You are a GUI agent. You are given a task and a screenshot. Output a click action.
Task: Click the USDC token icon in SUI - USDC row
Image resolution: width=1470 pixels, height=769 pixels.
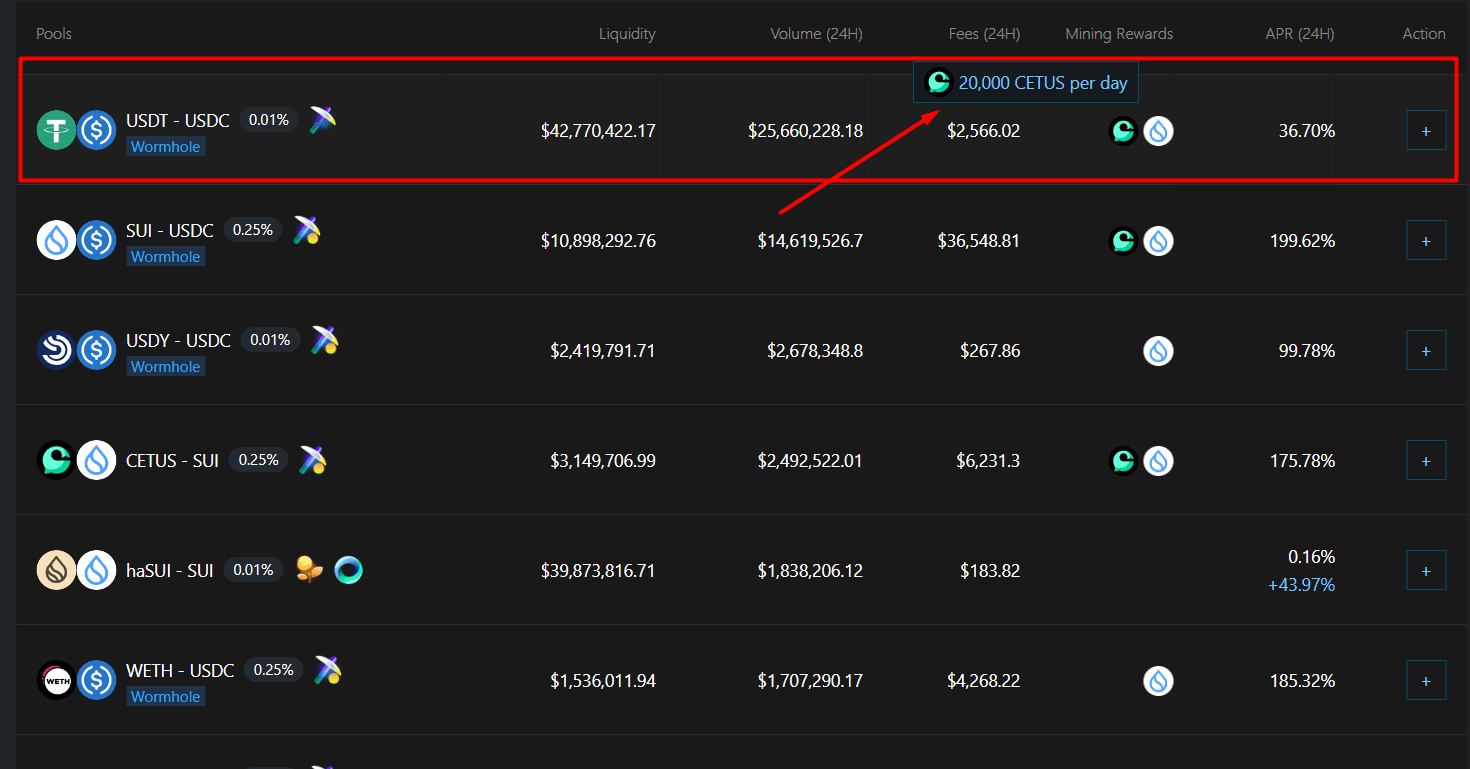point(97,240)
